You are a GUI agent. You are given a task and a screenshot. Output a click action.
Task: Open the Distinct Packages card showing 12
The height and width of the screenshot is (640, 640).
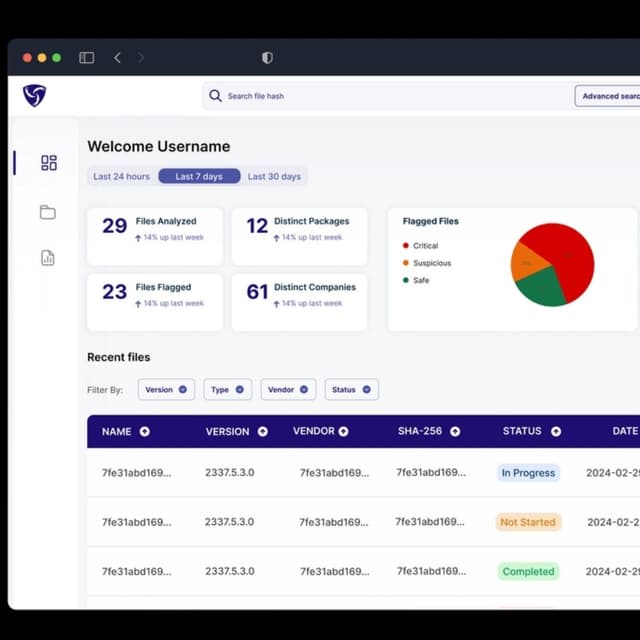299,236
